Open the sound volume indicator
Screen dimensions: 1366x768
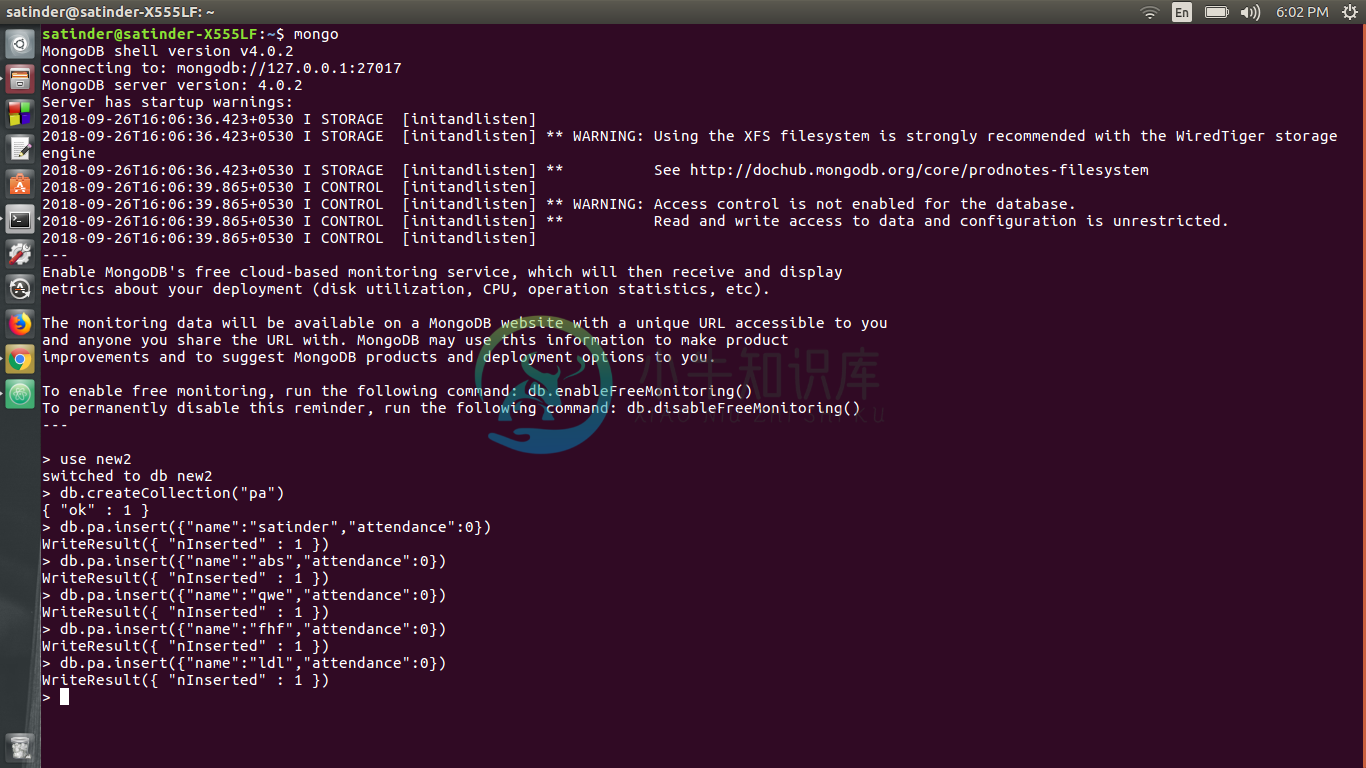click(x=1250, y=12)
